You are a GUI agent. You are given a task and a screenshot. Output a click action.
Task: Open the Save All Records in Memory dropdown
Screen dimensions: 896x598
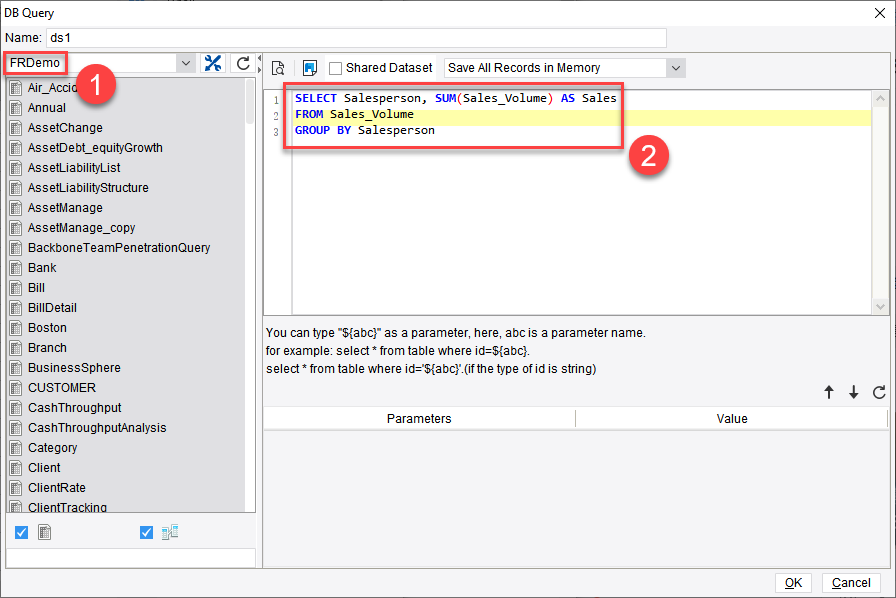[677, 66]
